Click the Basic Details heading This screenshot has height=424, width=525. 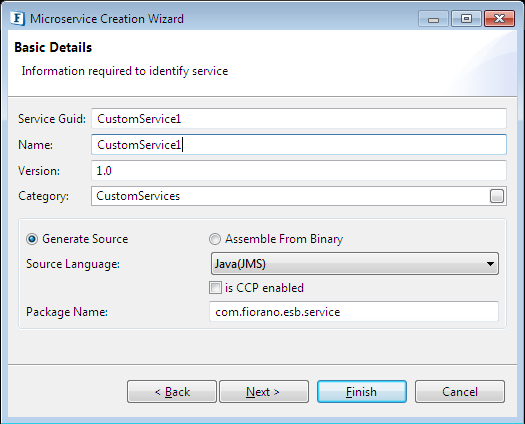pyautogui.click(x=53, y=48)
